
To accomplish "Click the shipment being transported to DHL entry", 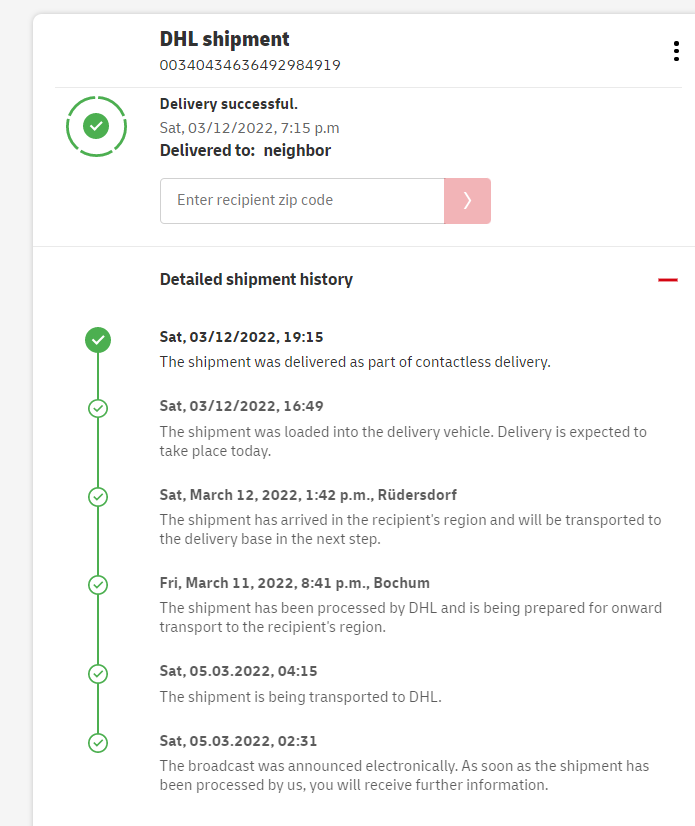I will click(300, 697).
